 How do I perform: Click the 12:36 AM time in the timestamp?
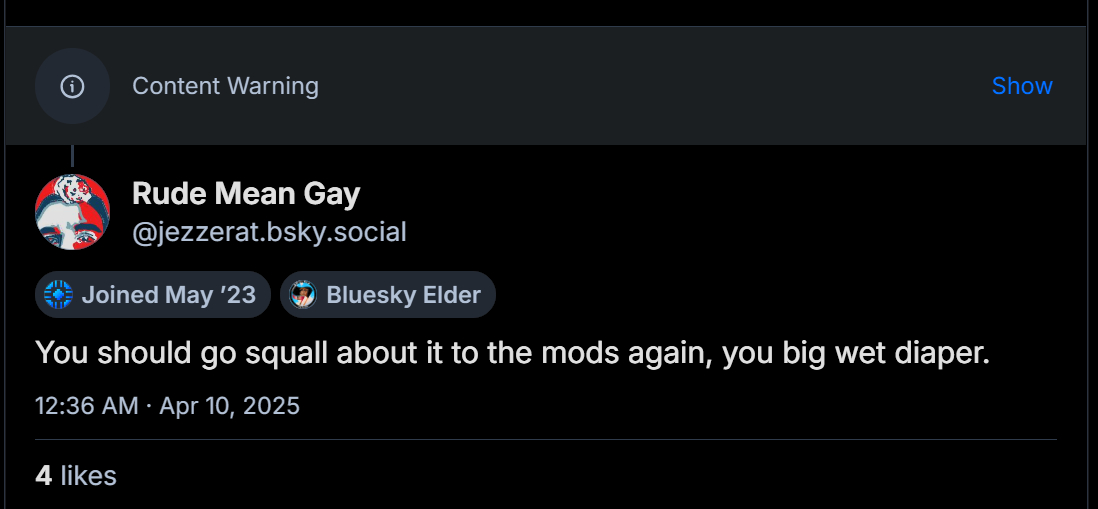pyautogui.click(x=86, y=406)
